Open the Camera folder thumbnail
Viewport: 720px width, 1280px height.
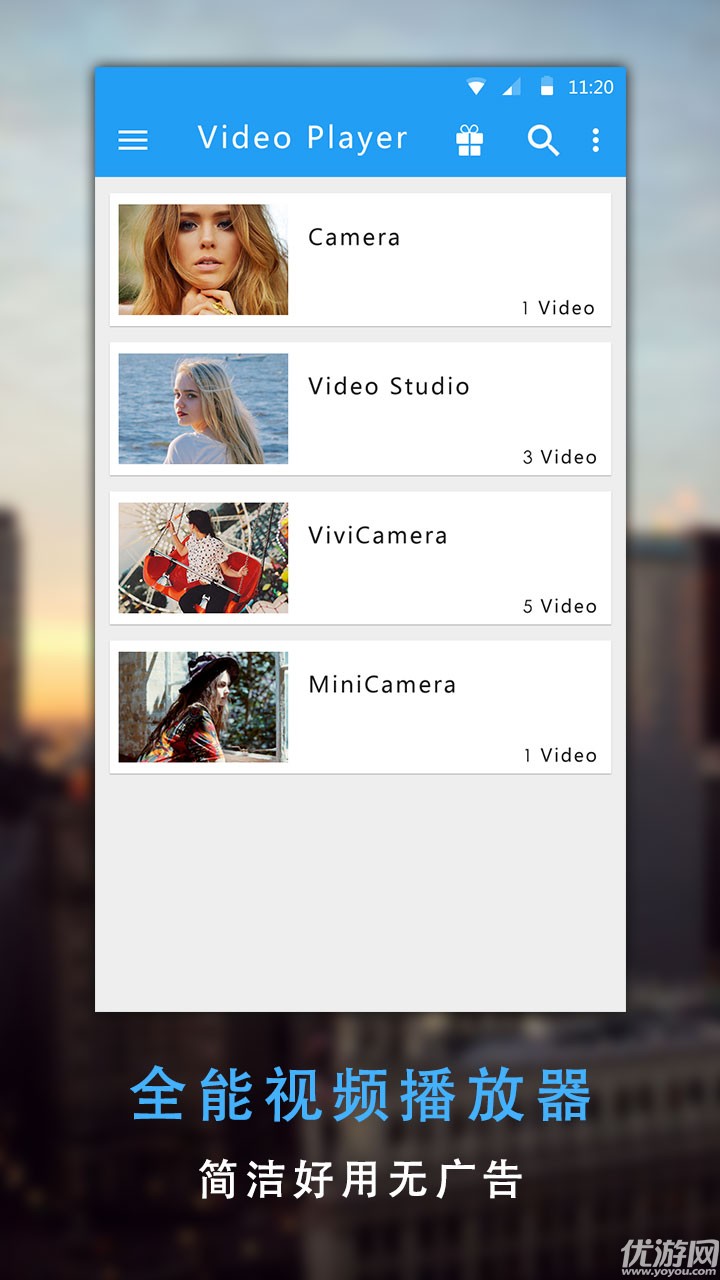tap(203, 260)
